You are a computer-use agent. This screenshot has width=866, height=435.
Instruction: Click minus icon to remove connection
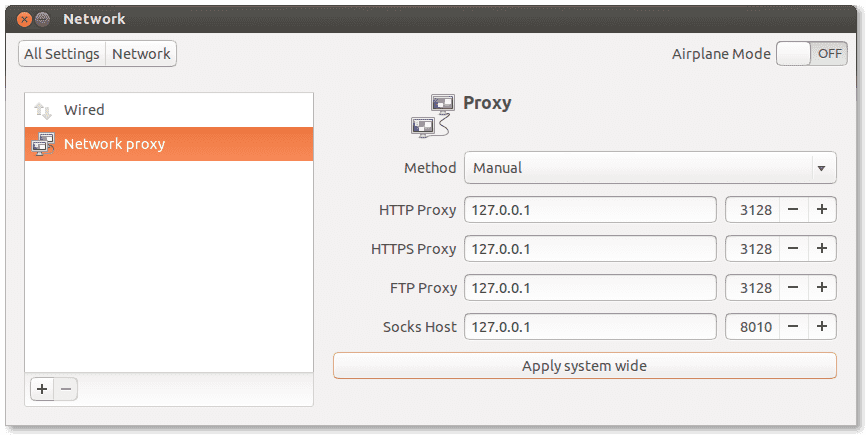(66, 390)
